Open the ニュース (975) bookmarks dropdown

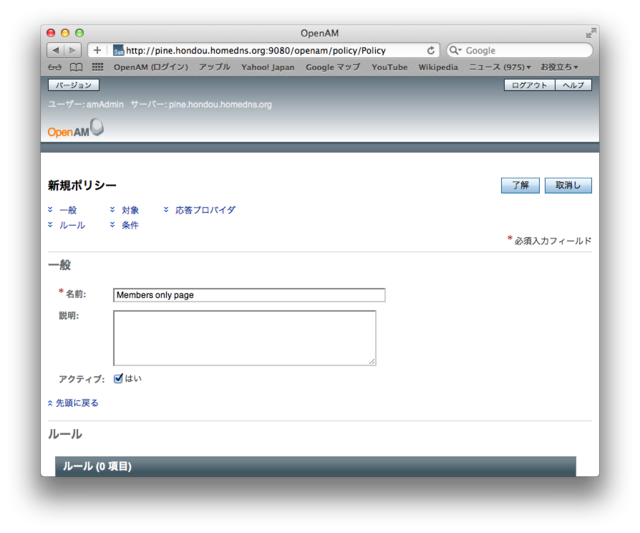[x=500, y=67]
